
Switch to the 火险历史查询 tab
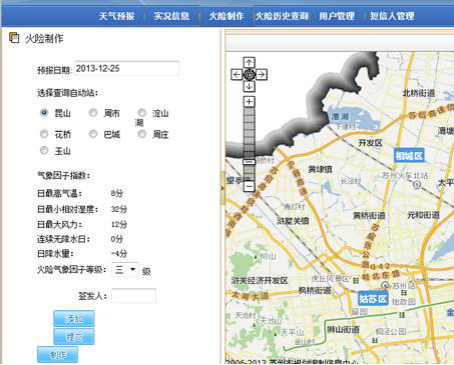click(282, 16)
